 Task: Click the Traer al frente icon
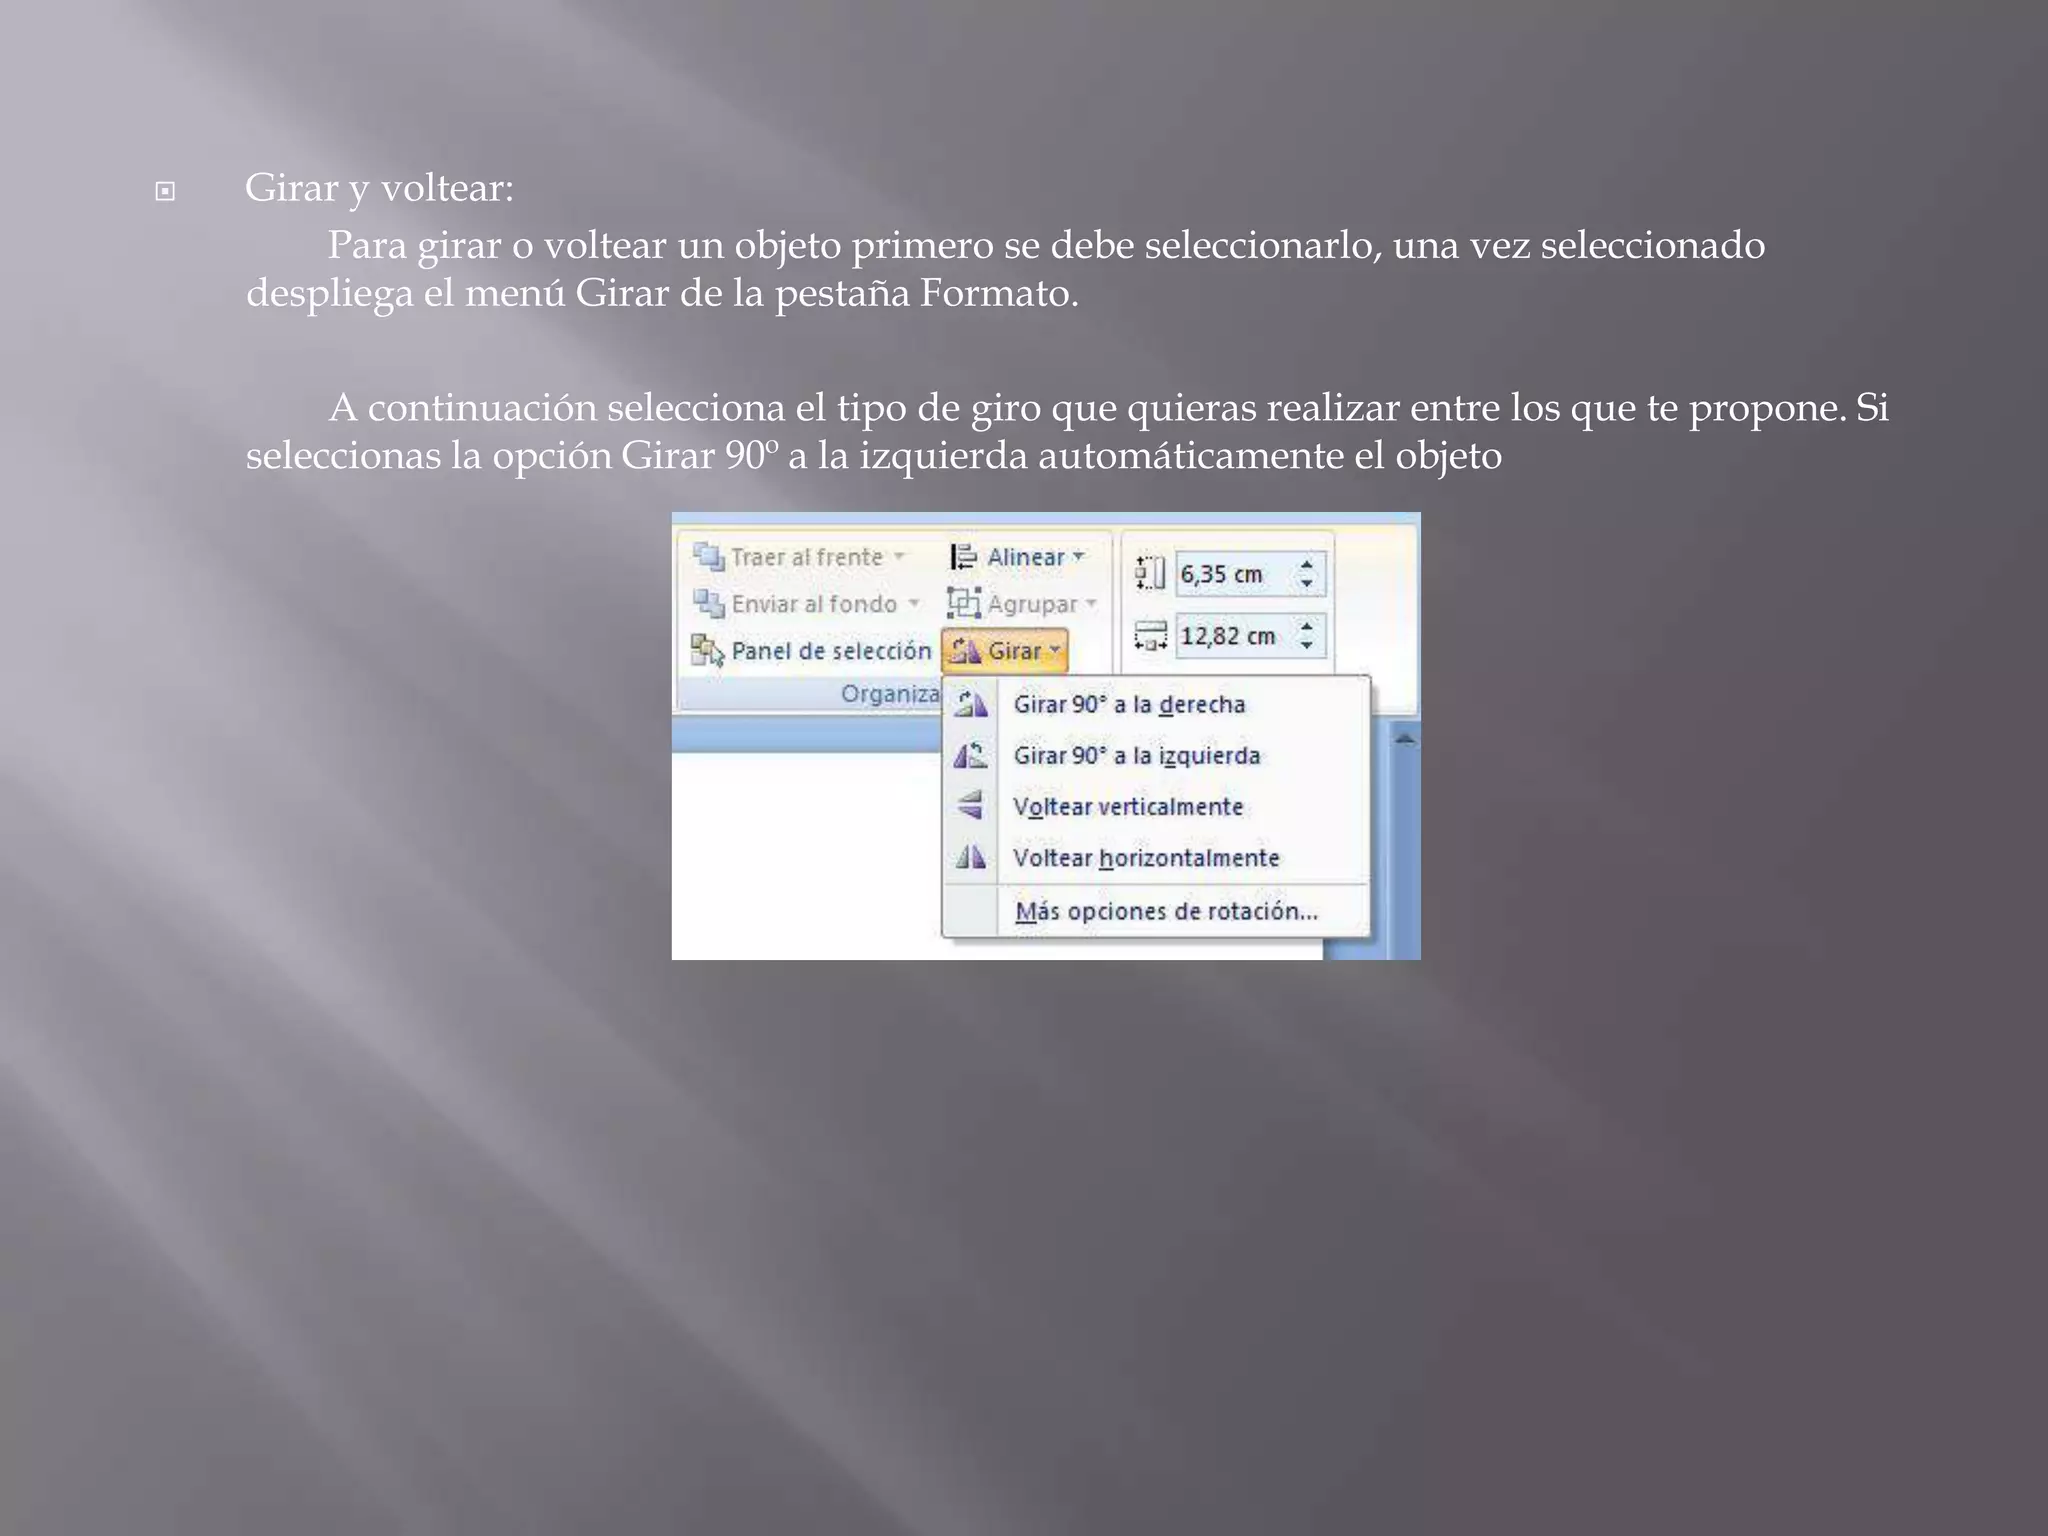[x=708, y=556]
